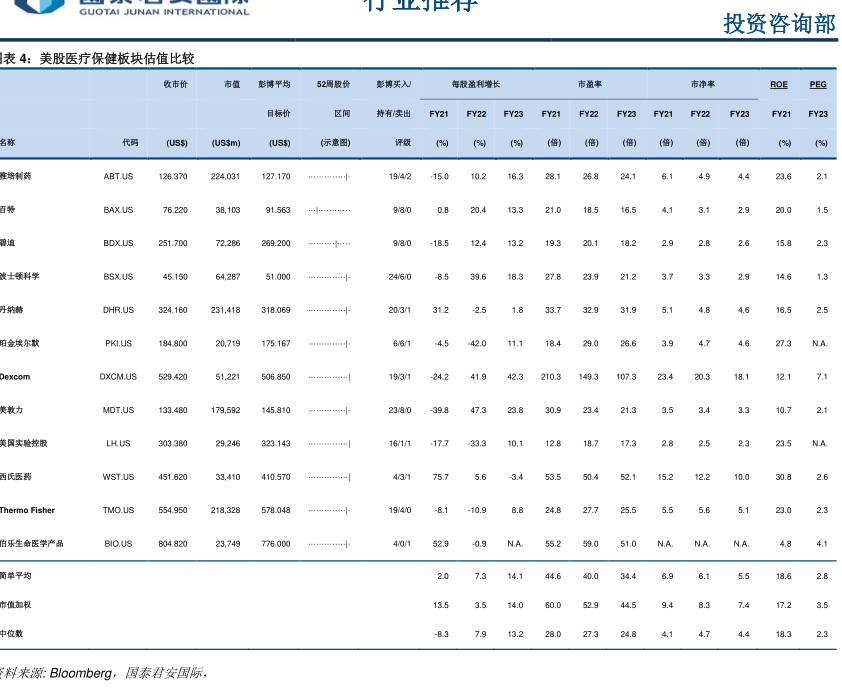Click the underlined PEG column header
This screenshot has width=842, height=693.
[x=817, y=85]
